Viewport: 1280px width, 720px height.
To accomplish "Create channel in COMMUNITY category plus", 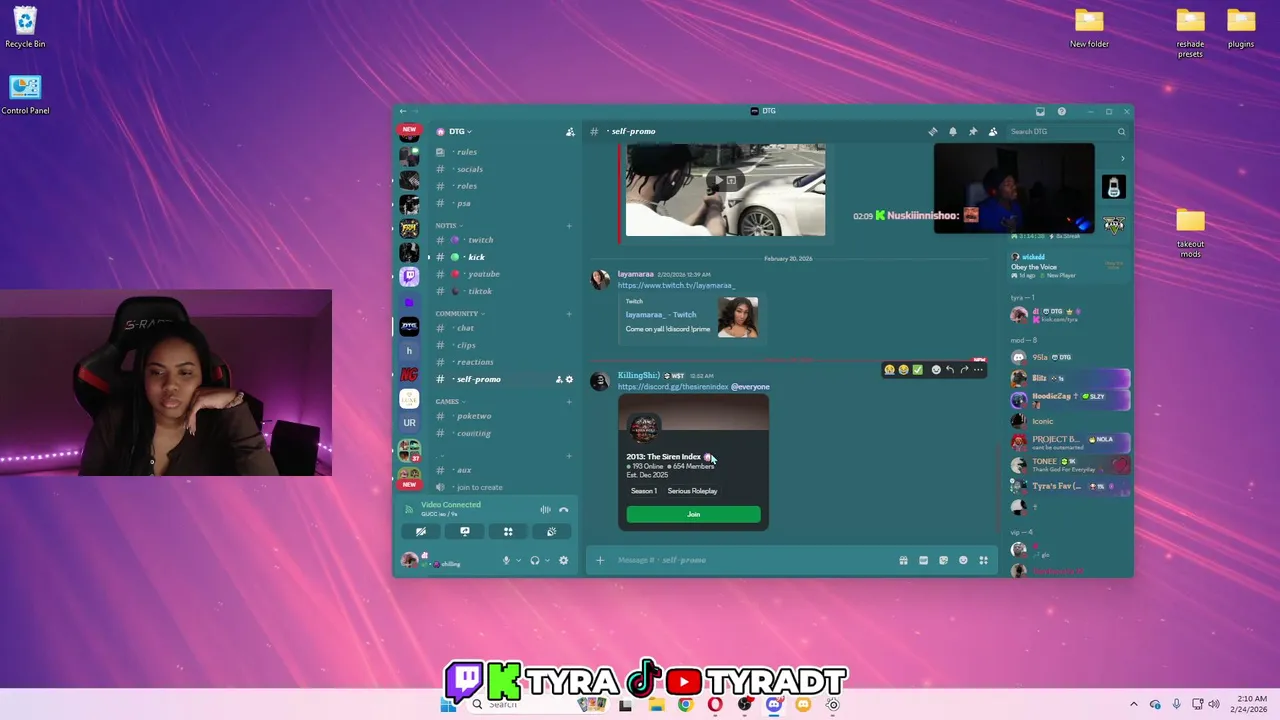I will [569, 313].
